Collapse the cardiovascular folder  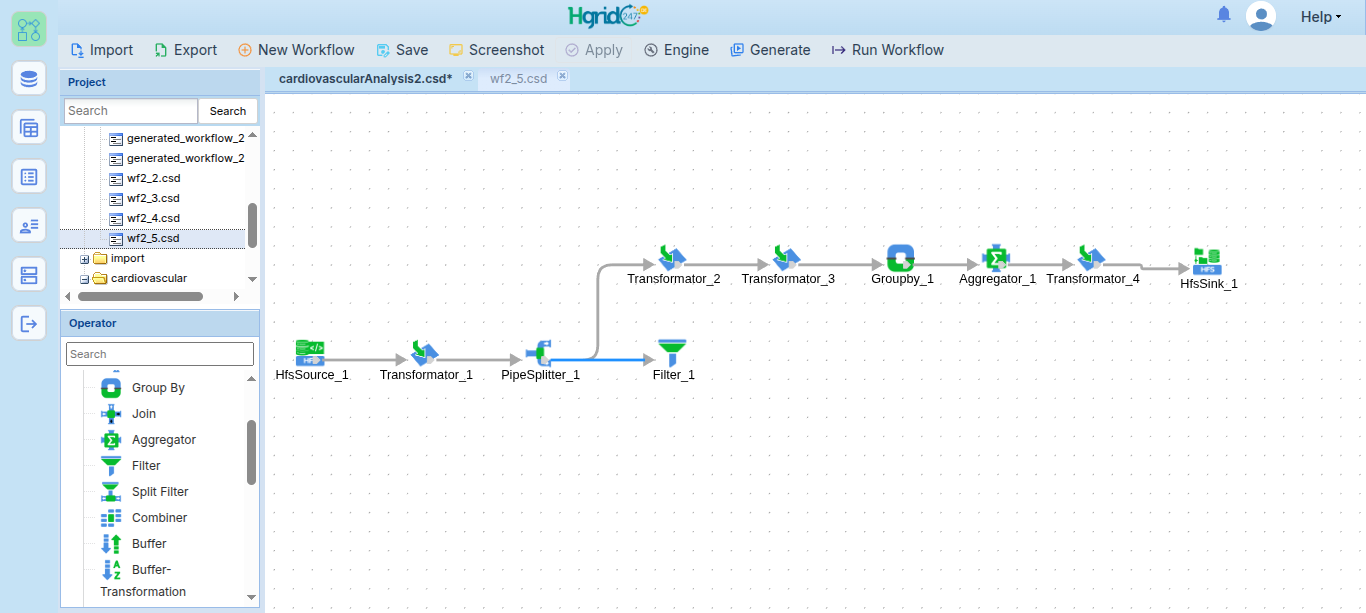click(x=85, y=279)
